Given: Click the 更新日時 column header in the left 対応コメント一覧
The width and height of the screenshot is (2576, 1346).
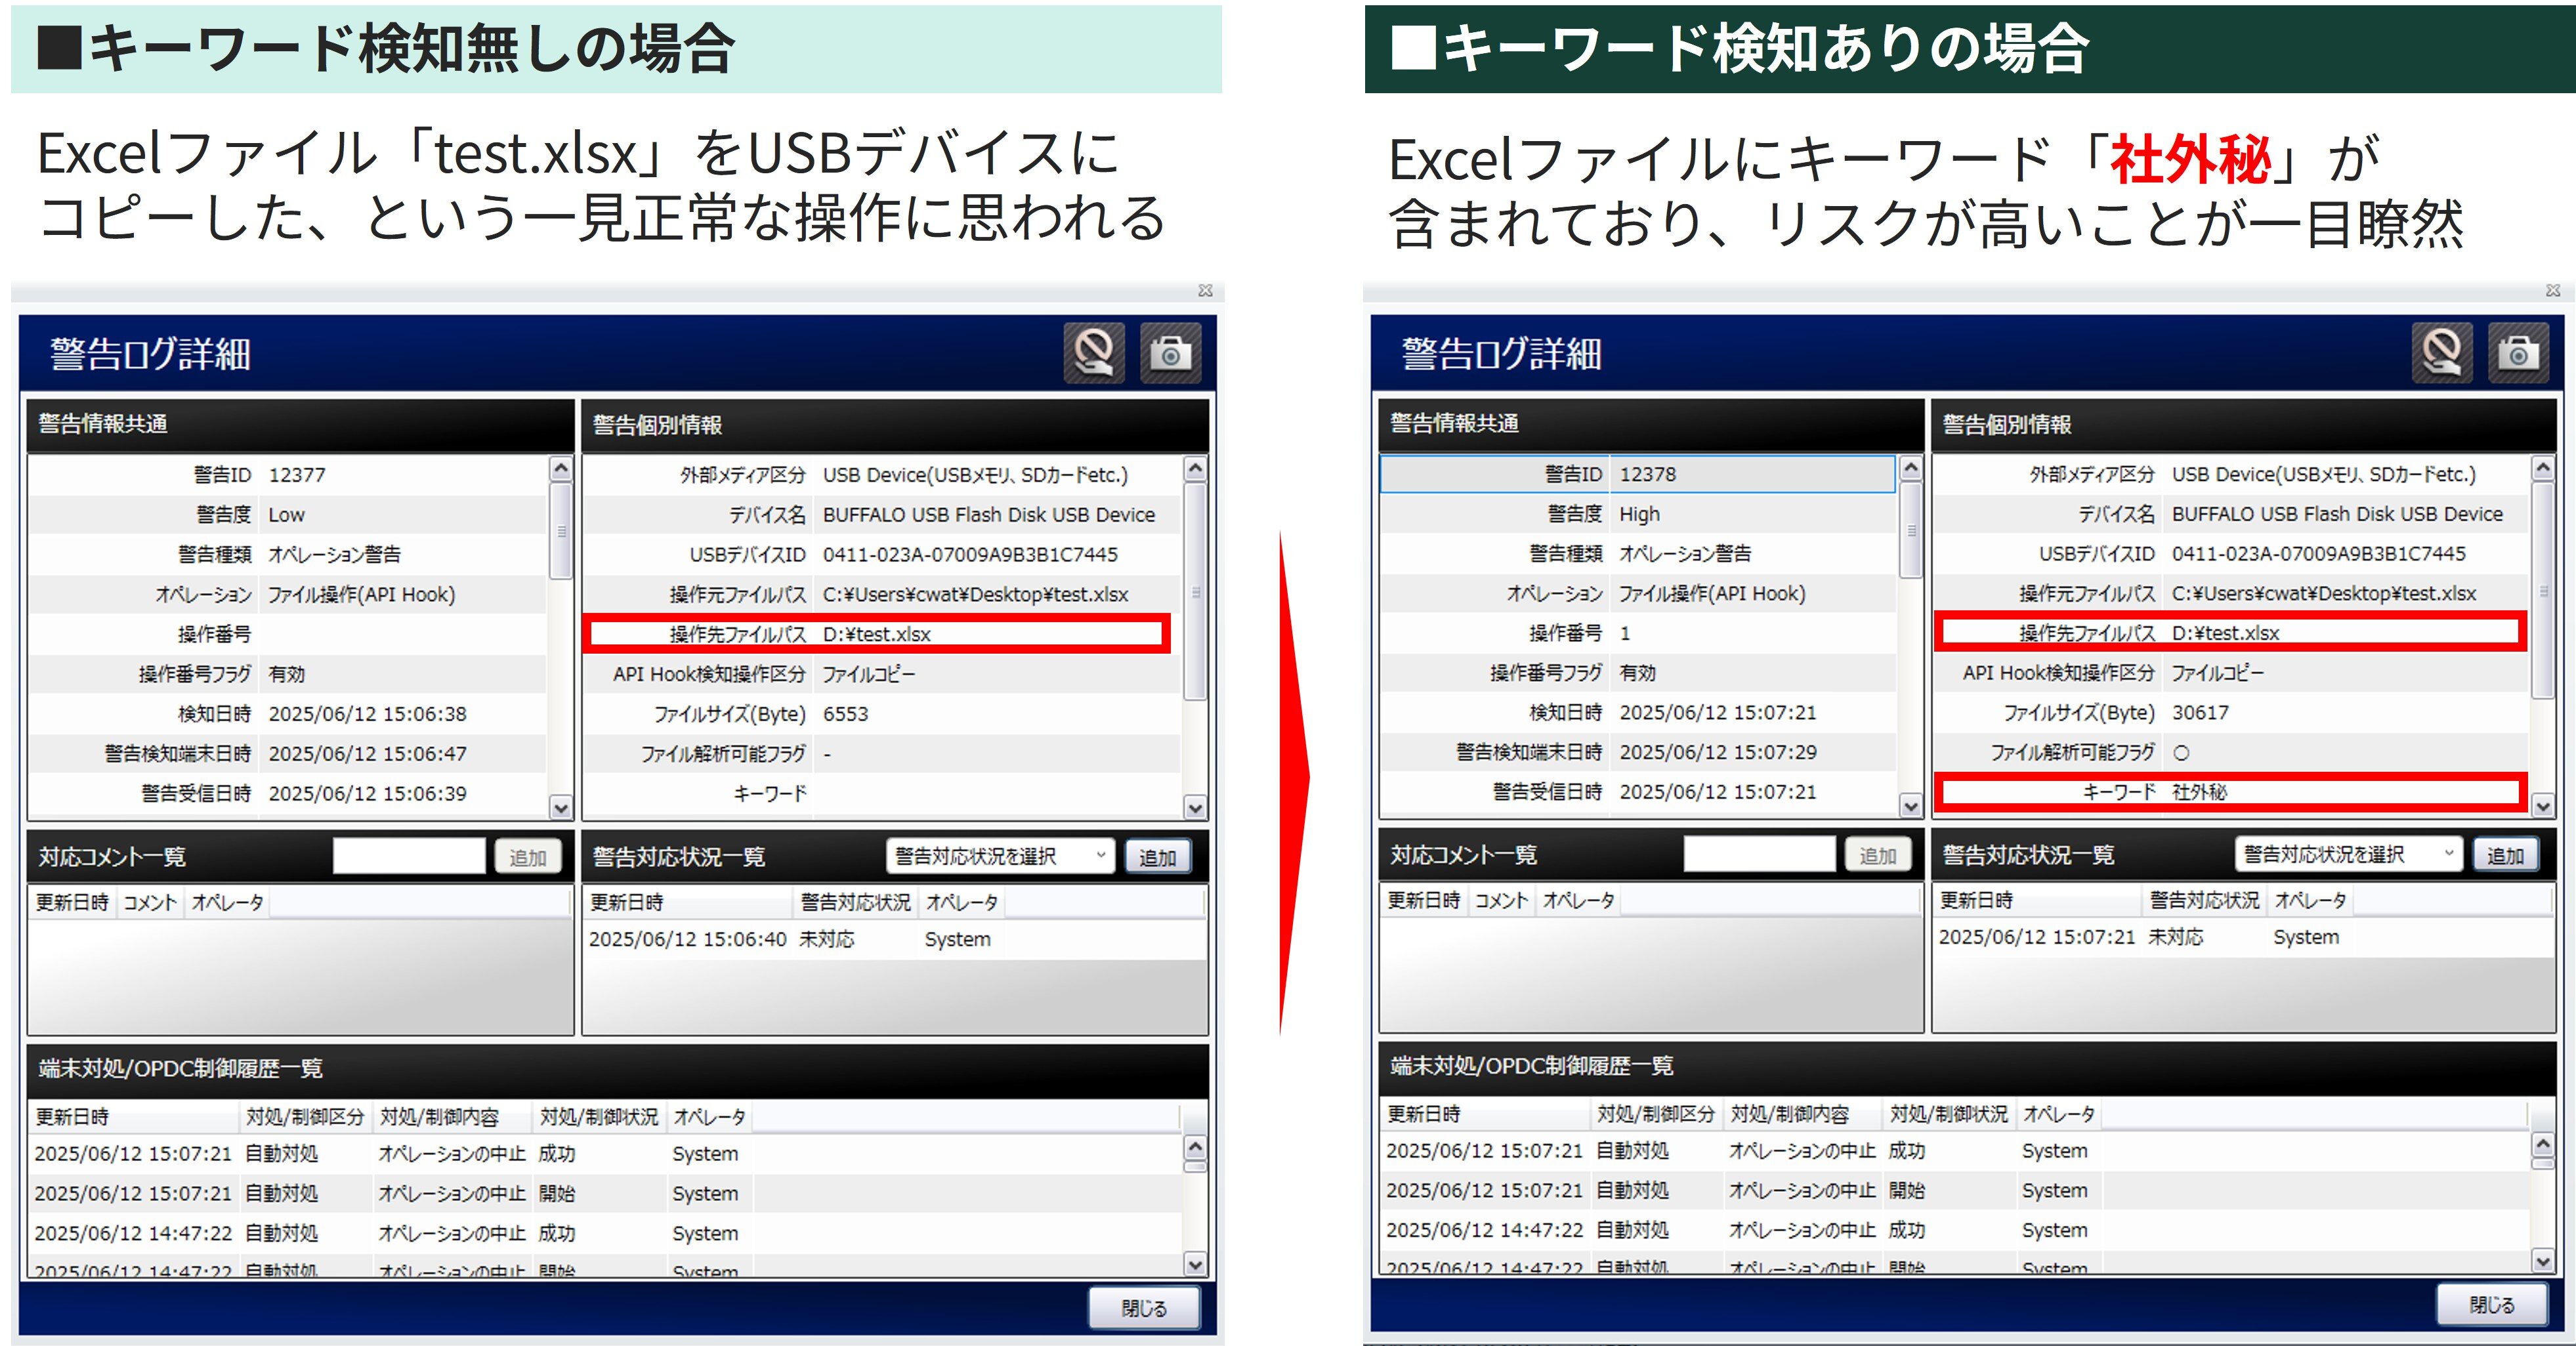Looking at the screenshot, I should [73, 902].
